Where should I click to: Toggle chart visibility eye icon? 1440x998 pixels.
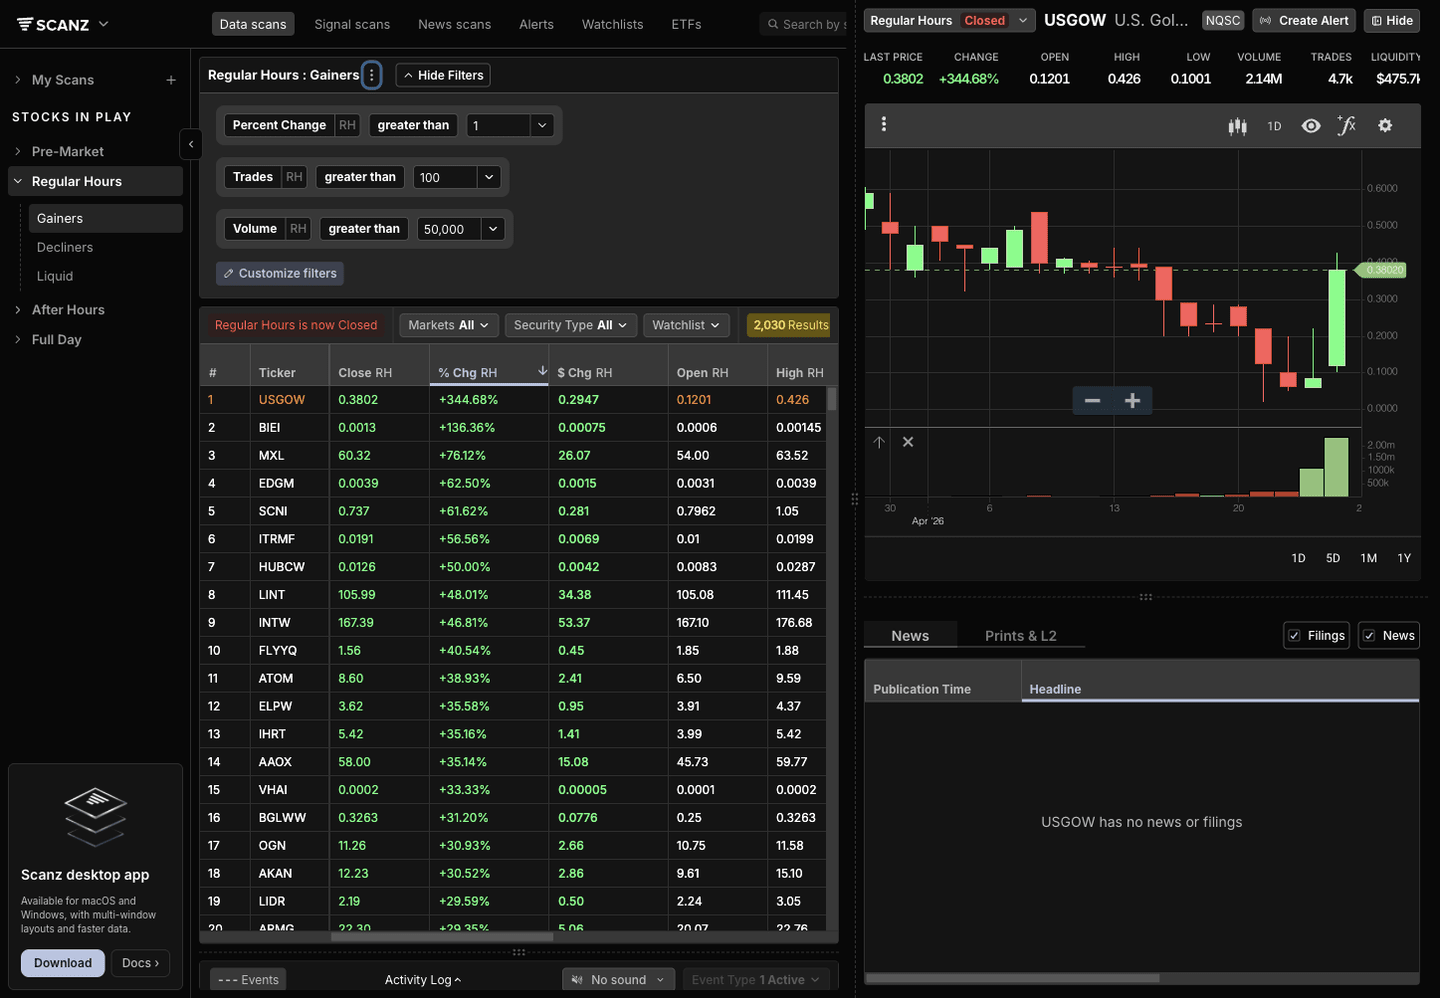point(1311,126)
